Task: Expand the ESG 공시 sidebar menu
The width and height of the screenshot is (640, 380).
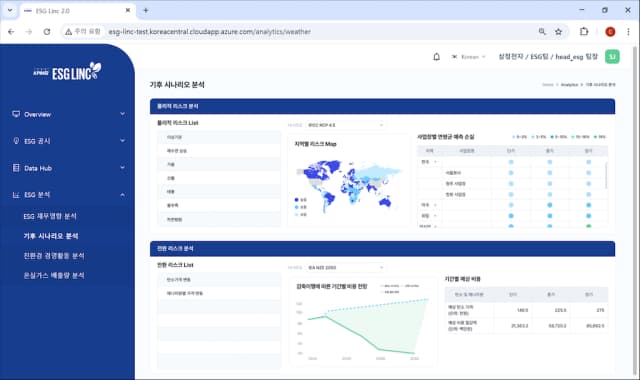Action: pos(68,141)
